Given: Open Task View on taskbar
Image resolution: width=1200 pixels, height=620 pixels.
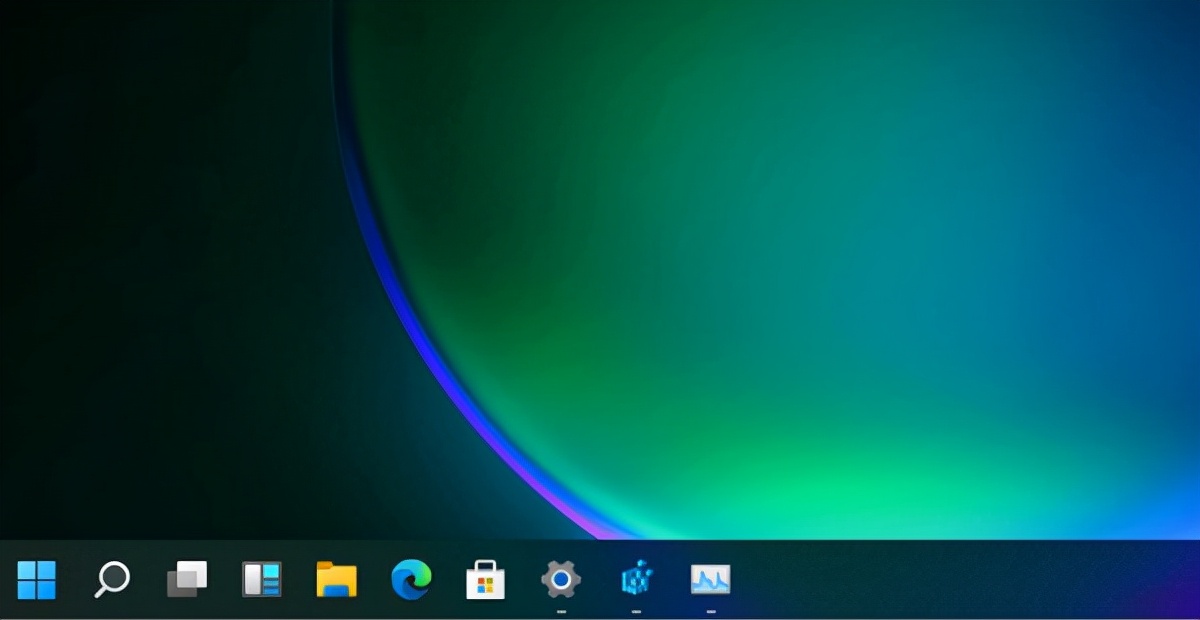Looking at the screenshot, I should (x=187, y=579).
